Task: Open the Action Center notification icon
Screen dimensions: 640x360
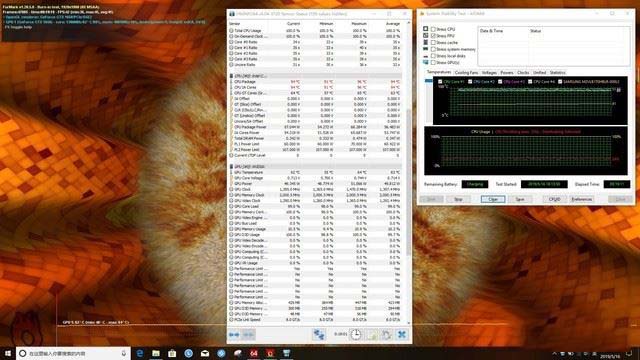Action: [629, 354]
